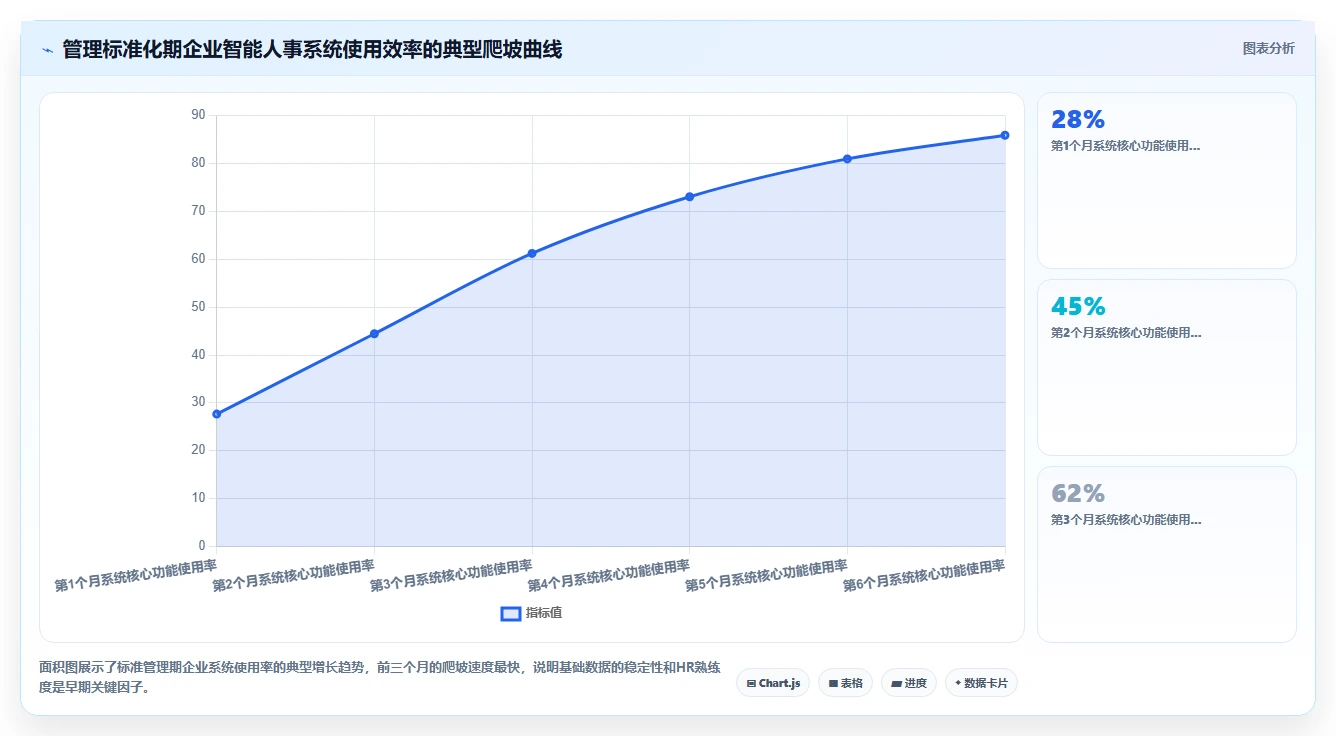The image size is (1336, 736).
Task: Select the month 1 data point on the curve
Action: [217, 414]
